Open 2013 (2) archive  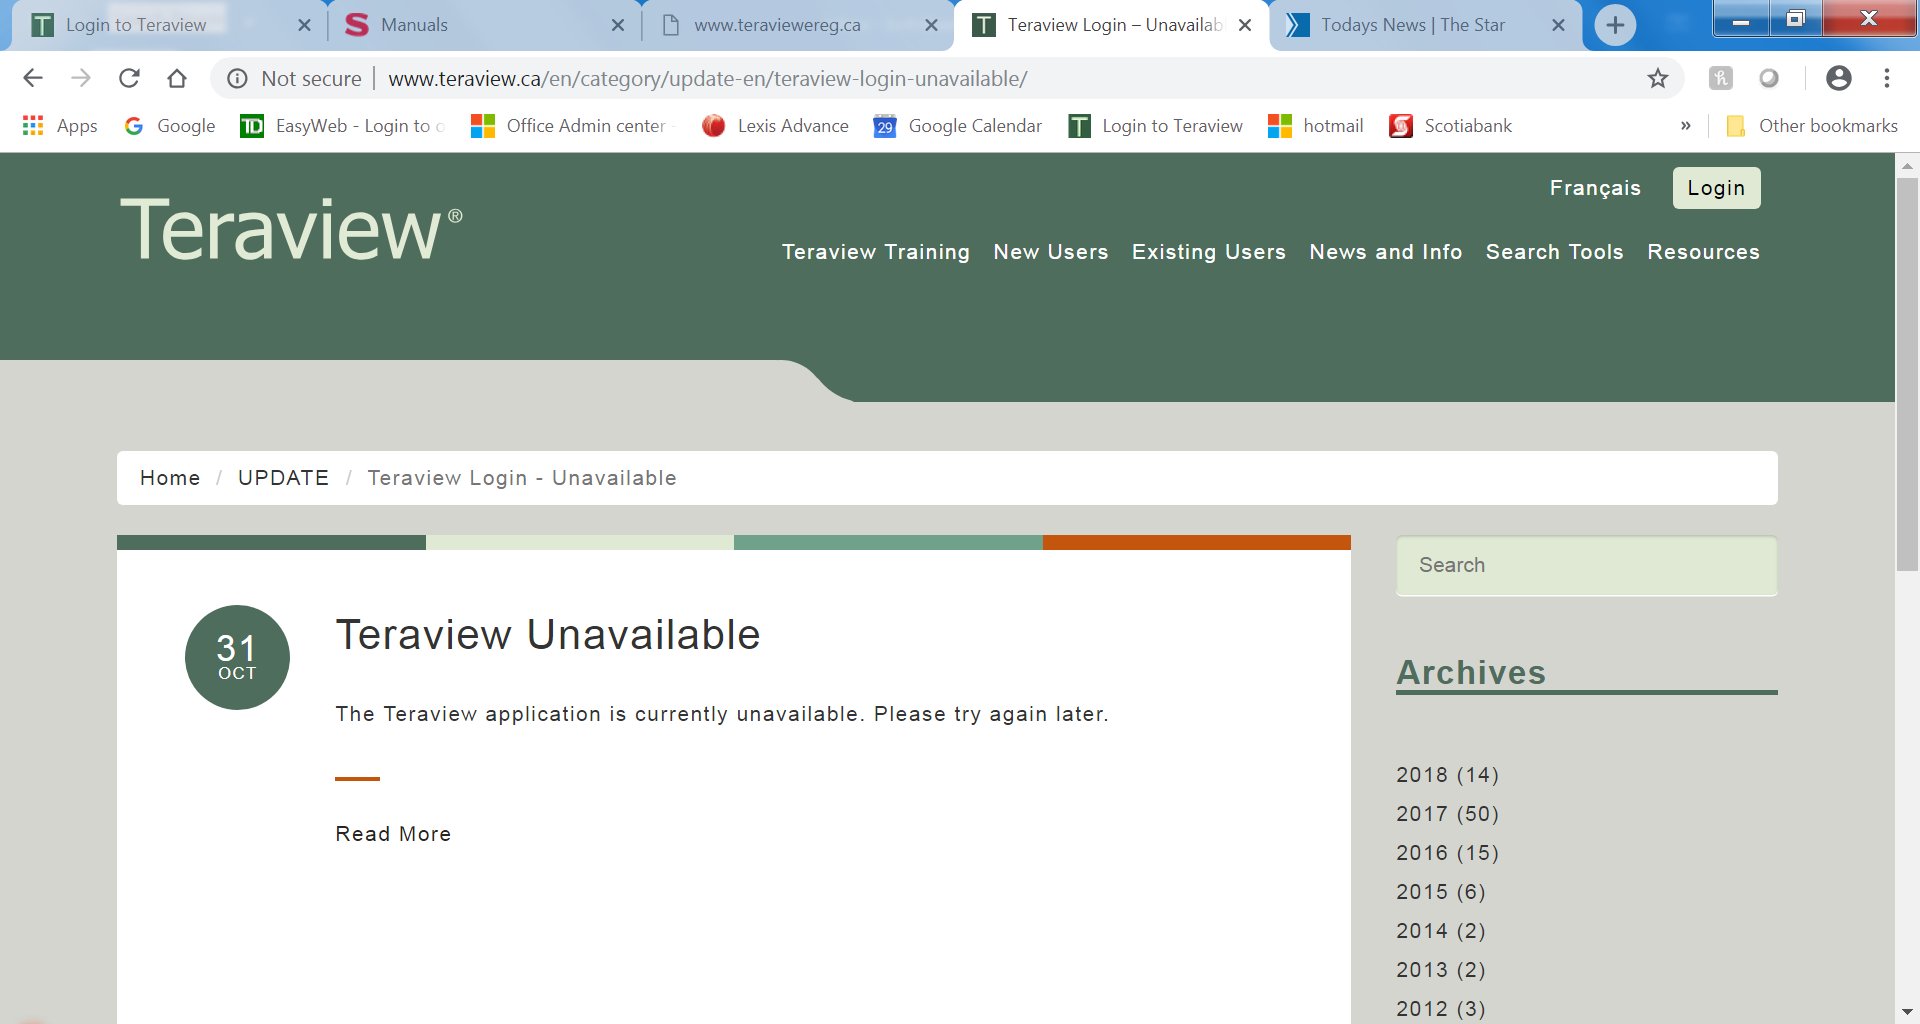pyautogui.click(x=1441, y=970)
